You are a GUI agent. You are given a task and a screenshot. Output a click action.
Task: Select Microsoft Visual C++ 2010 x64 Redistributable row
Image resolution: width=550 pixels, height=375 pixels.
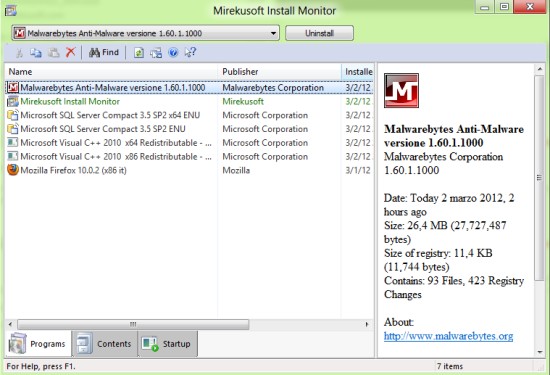[x=189, y=143]
